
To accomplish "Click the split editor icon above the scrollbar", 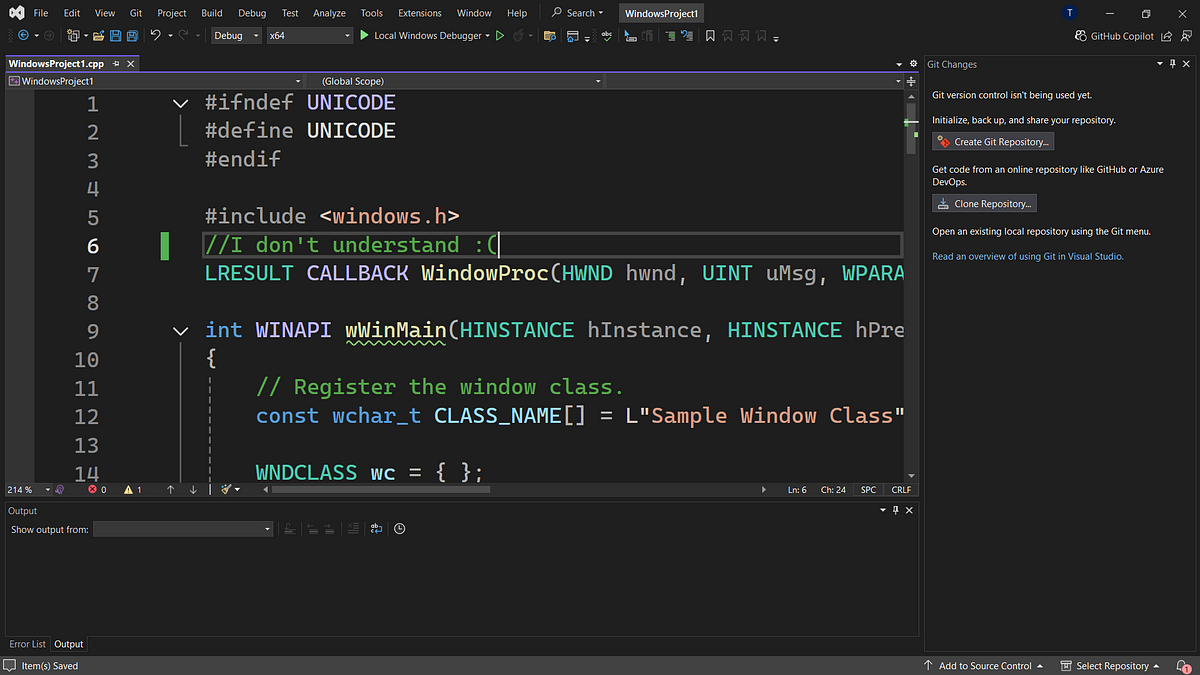I will pos(911,79).
